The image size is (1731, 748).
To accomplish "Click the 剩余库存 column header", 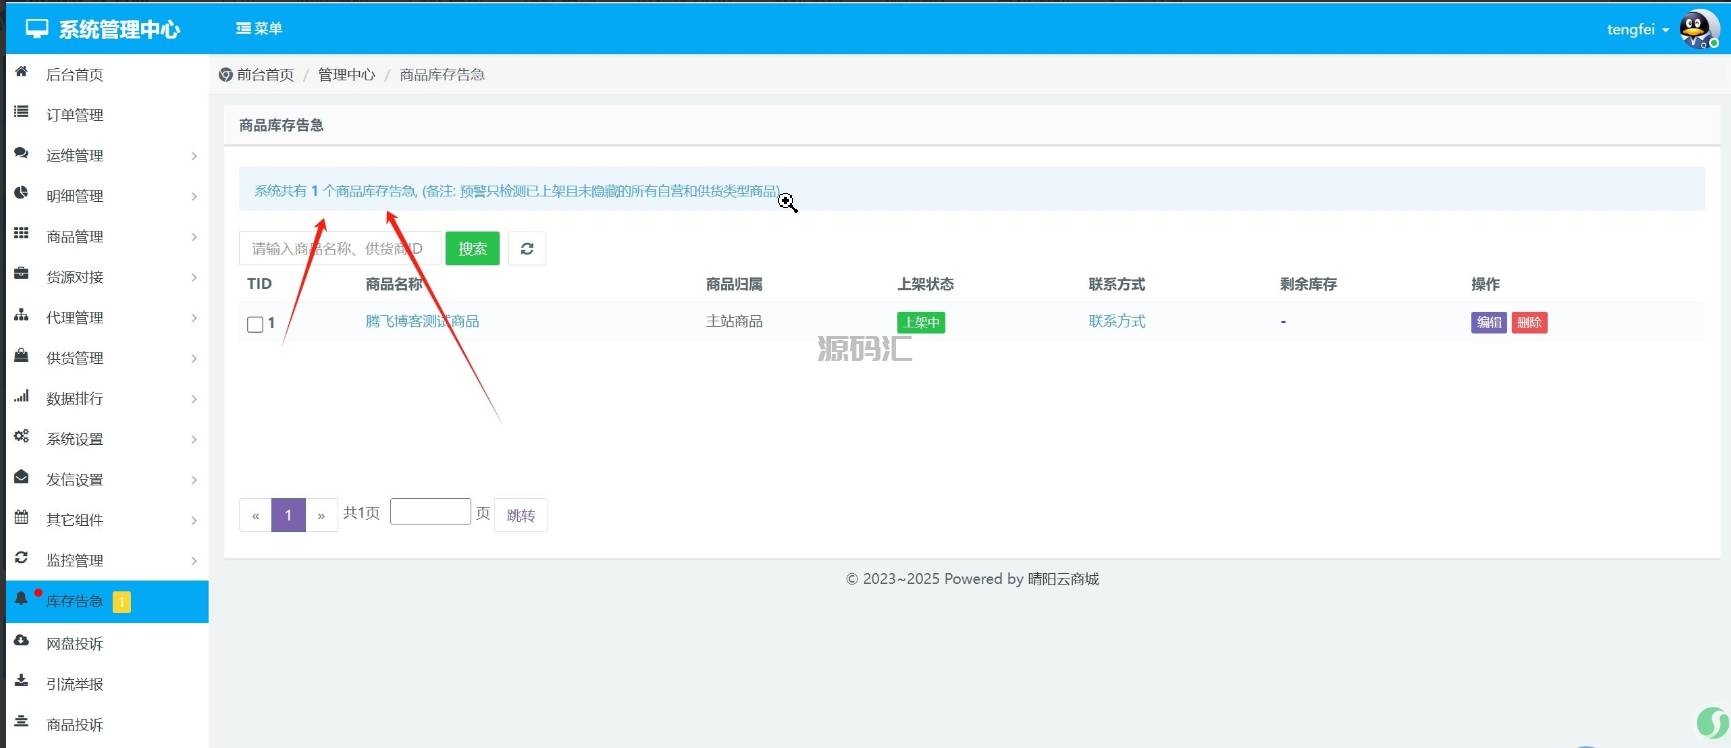I will [1308, 284].
